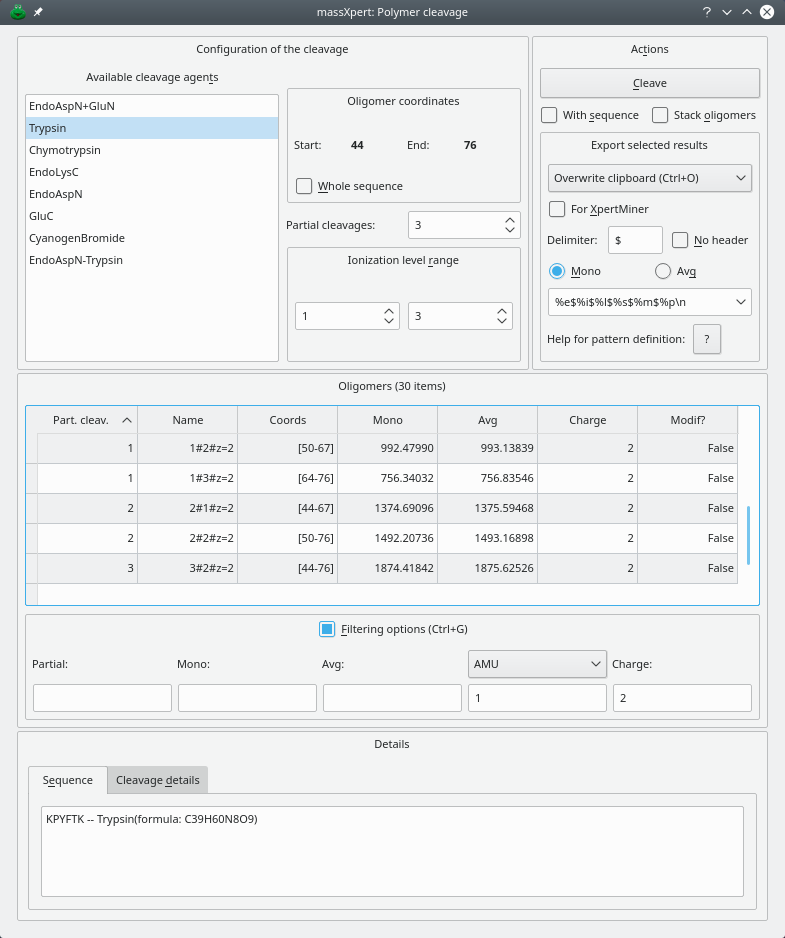Viewport: 785px width, 938px height.
Task: Click the oligomers table vertical scrollbar
Action: coord(748,535)
